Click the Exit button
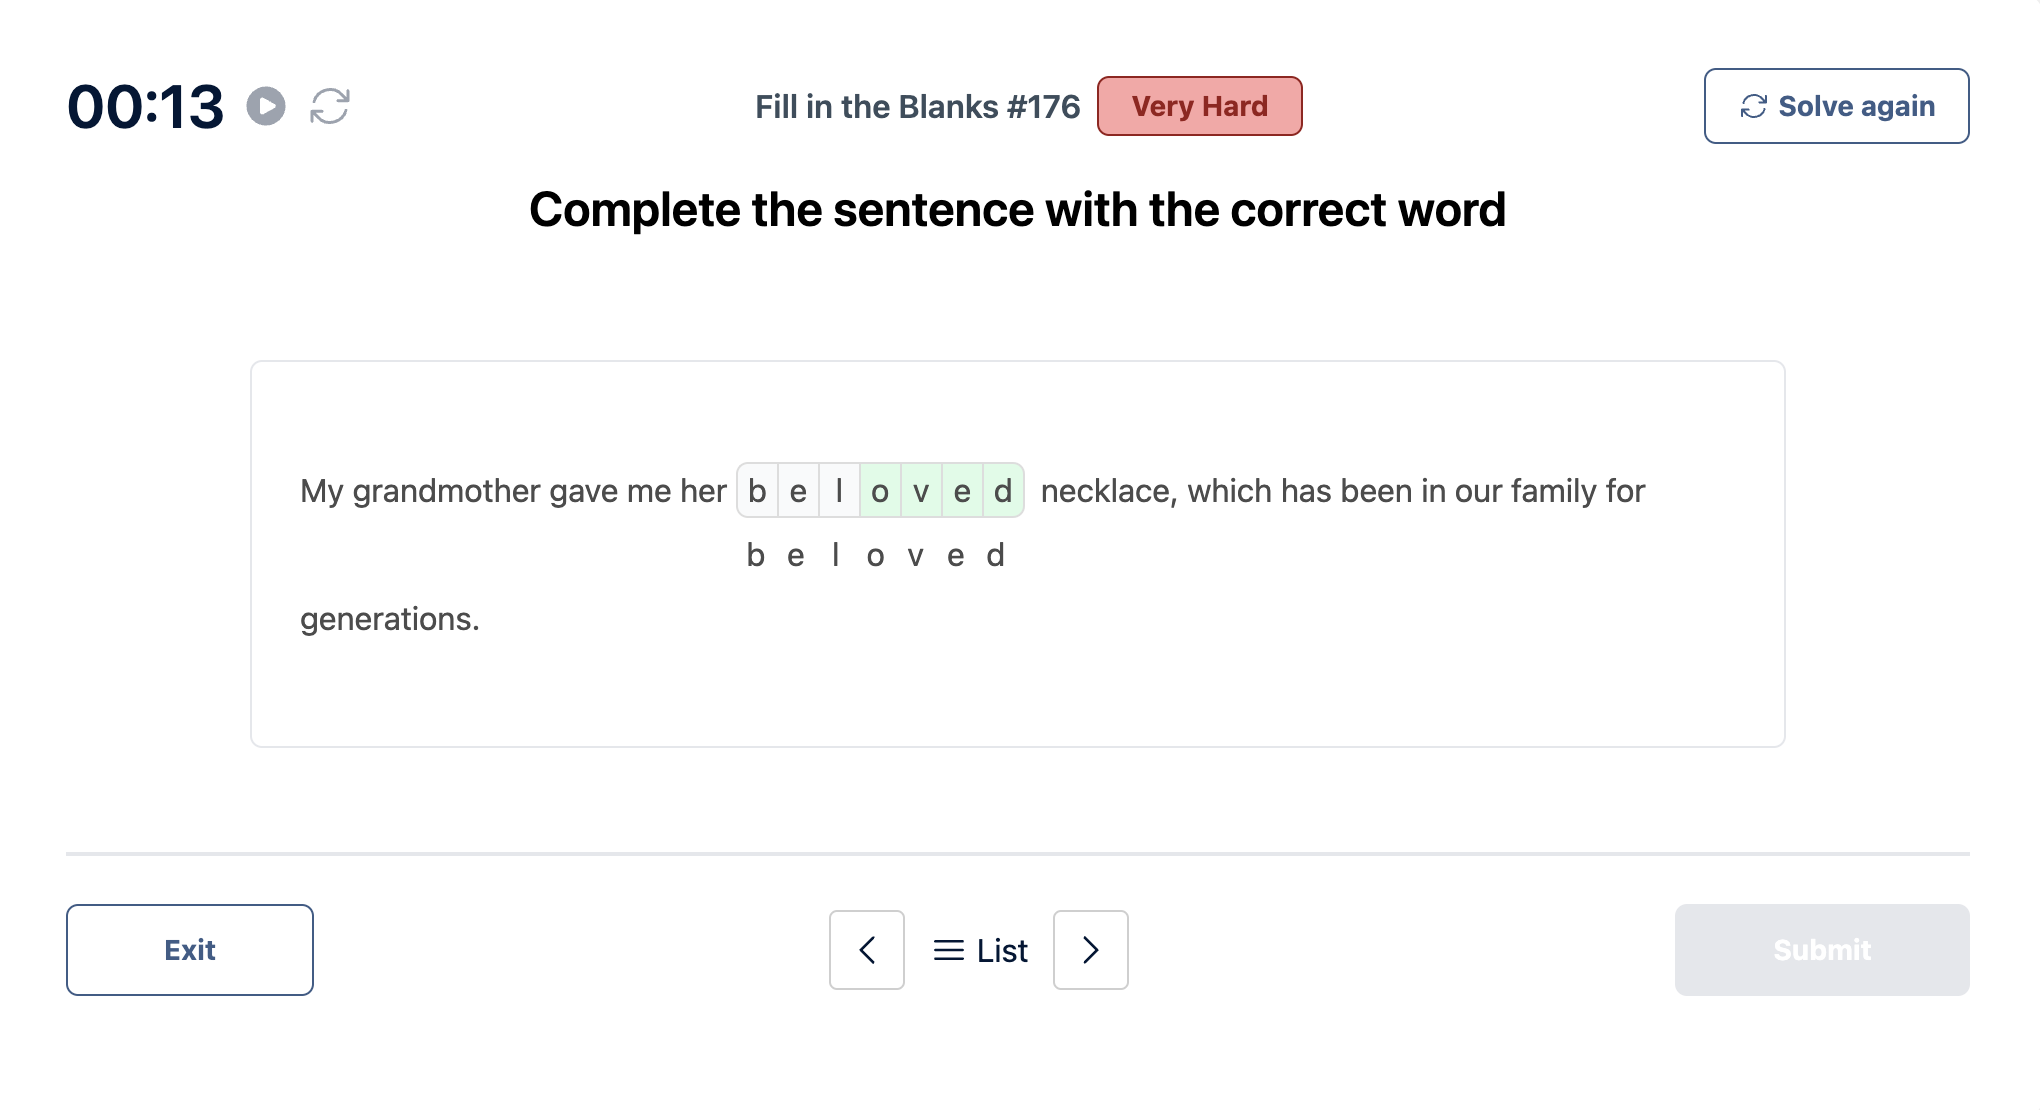This screenshot has height=1110, width=2040. point(190,950)
